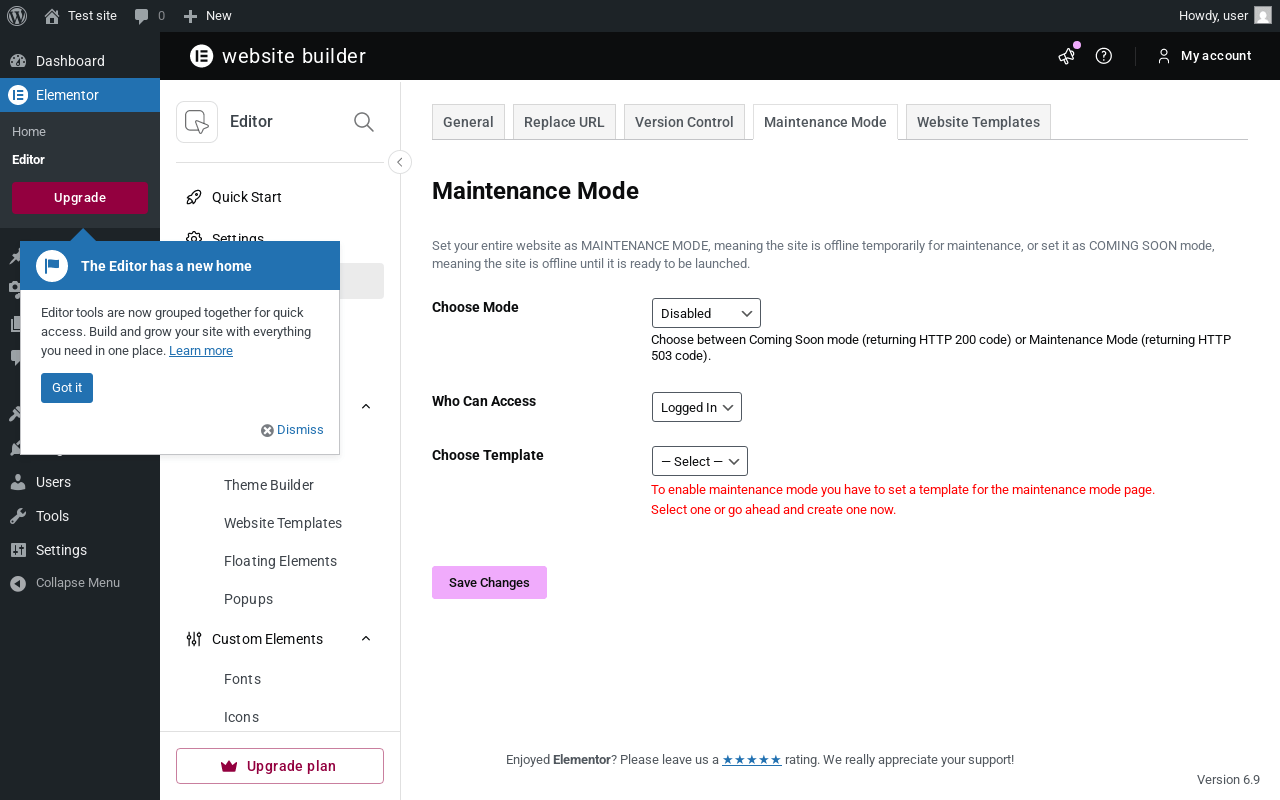The image size is (1280, 800).
Task: Click the Elementor logo beside website builder
Action: click(x=202, y=56)
